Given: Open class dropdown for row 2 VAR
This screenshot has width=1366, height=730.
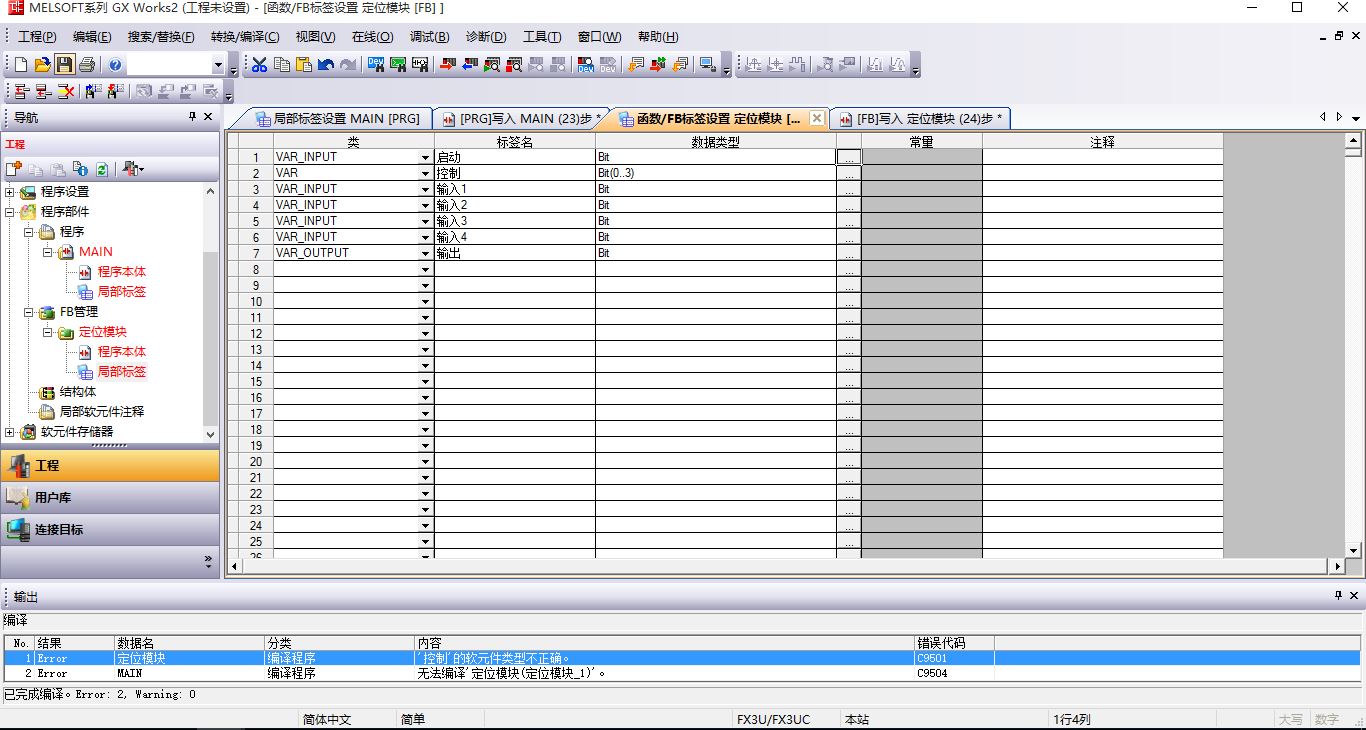Looking at the screenshot, I should 425,173.
